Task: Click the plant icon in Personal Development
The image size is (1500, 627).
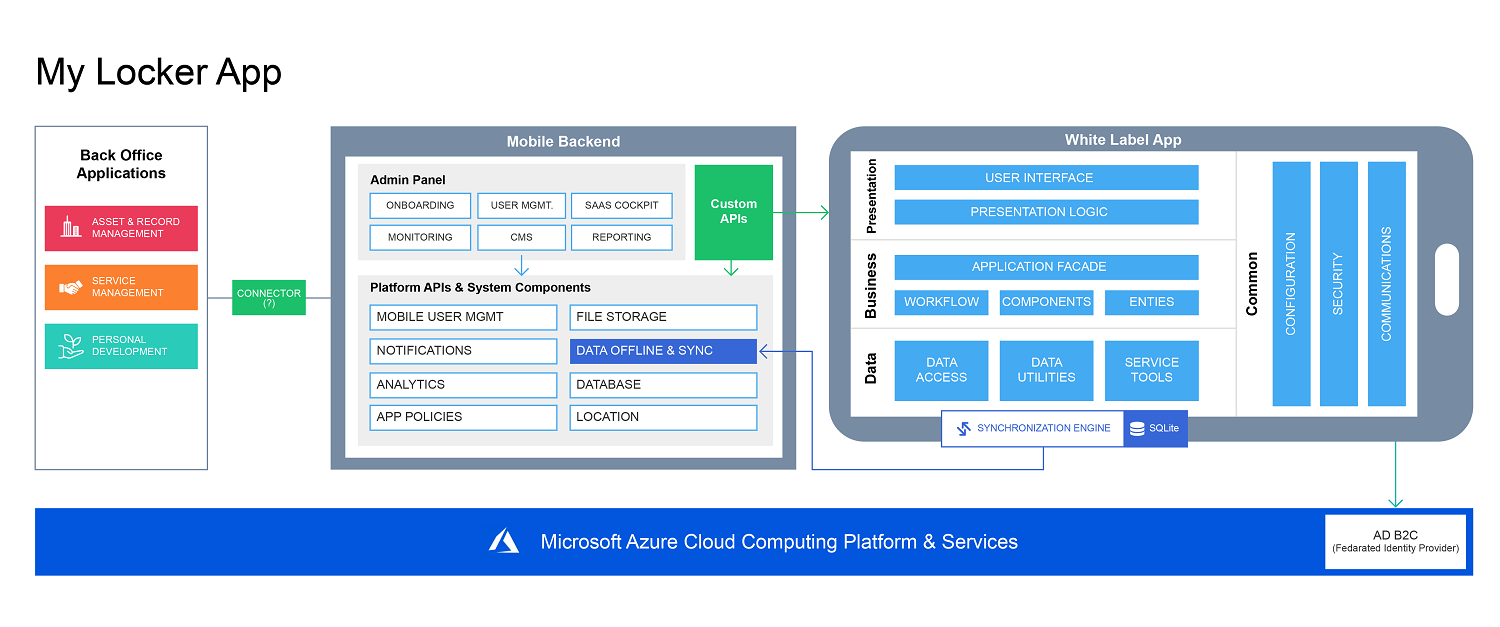Action: tap(70, 346)
